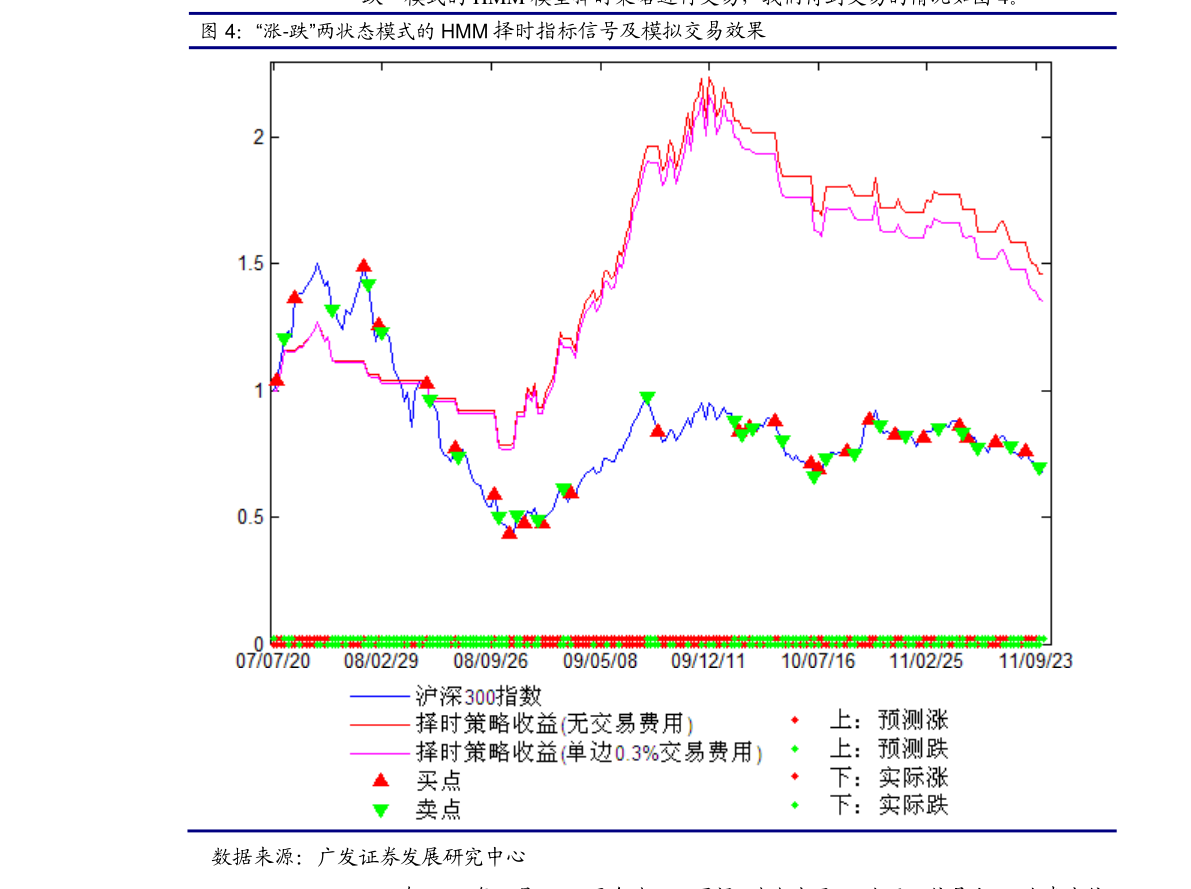Click the 0.5 y-axis tick label
This screenshot has height=889, width=1191.
[250, 518]
